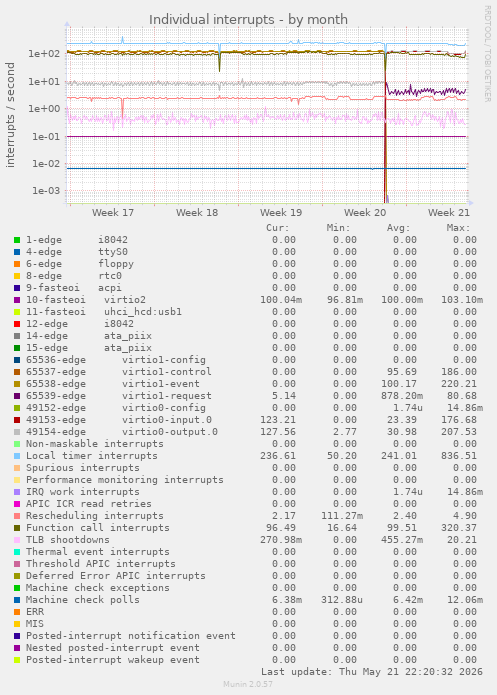Click the graph title Individual interrupts - by month
The image size is (497, 695).
pos(248,20)
